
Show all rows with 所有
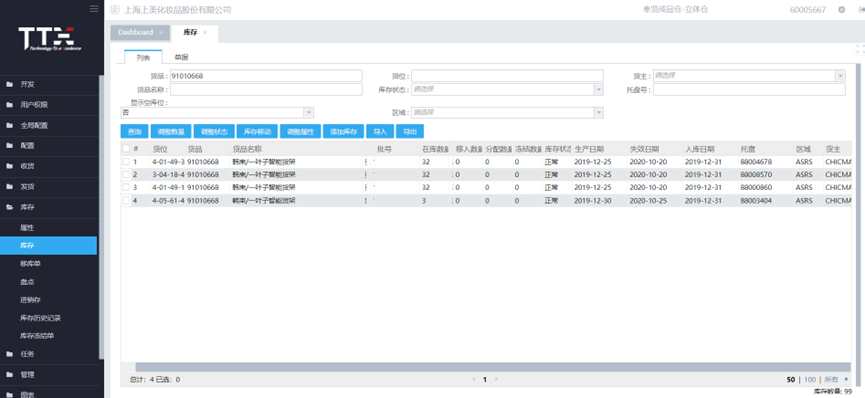click(x=831, y=379)
